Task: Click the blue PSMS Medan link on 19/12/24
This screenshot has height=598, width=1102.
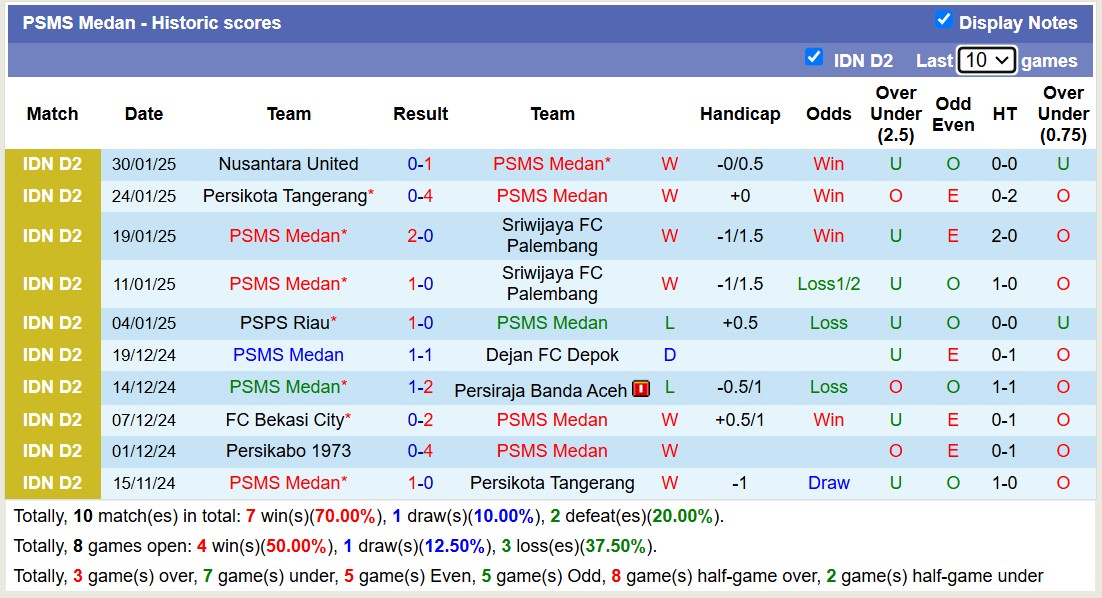Action: (288, 355)
